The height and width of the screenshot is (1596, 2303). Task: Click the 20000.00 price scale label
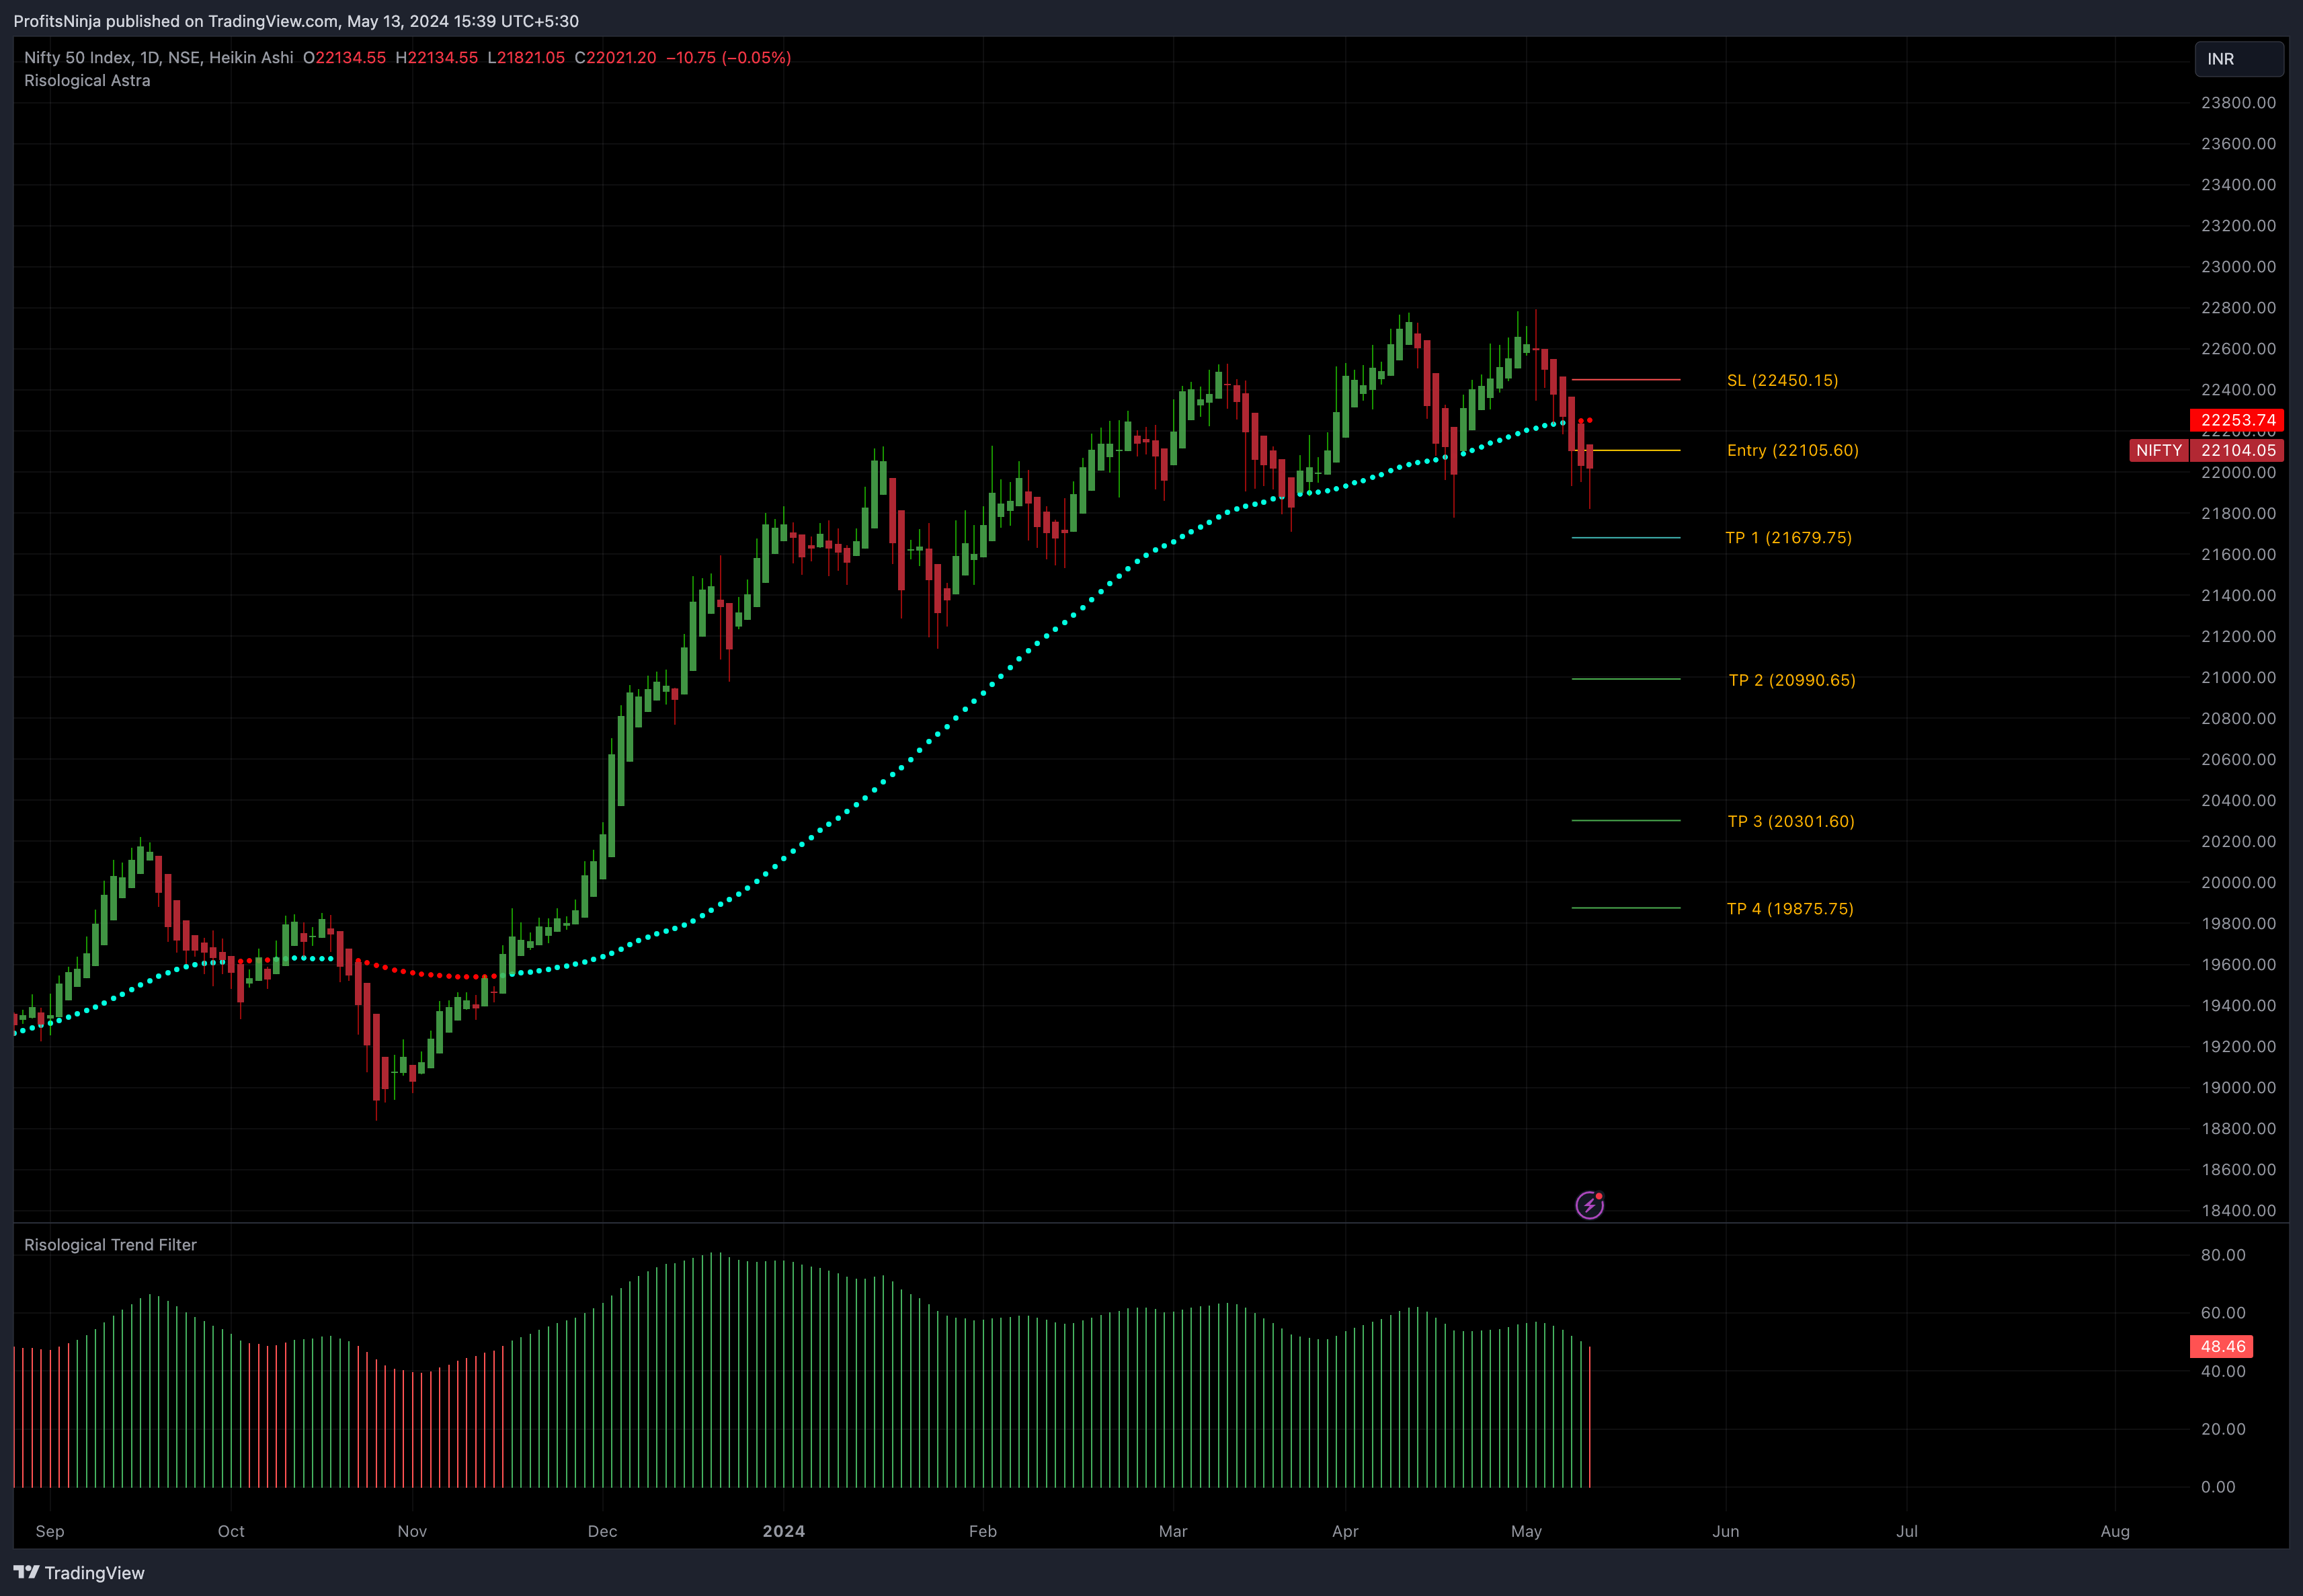click(x=2238, y=882)
